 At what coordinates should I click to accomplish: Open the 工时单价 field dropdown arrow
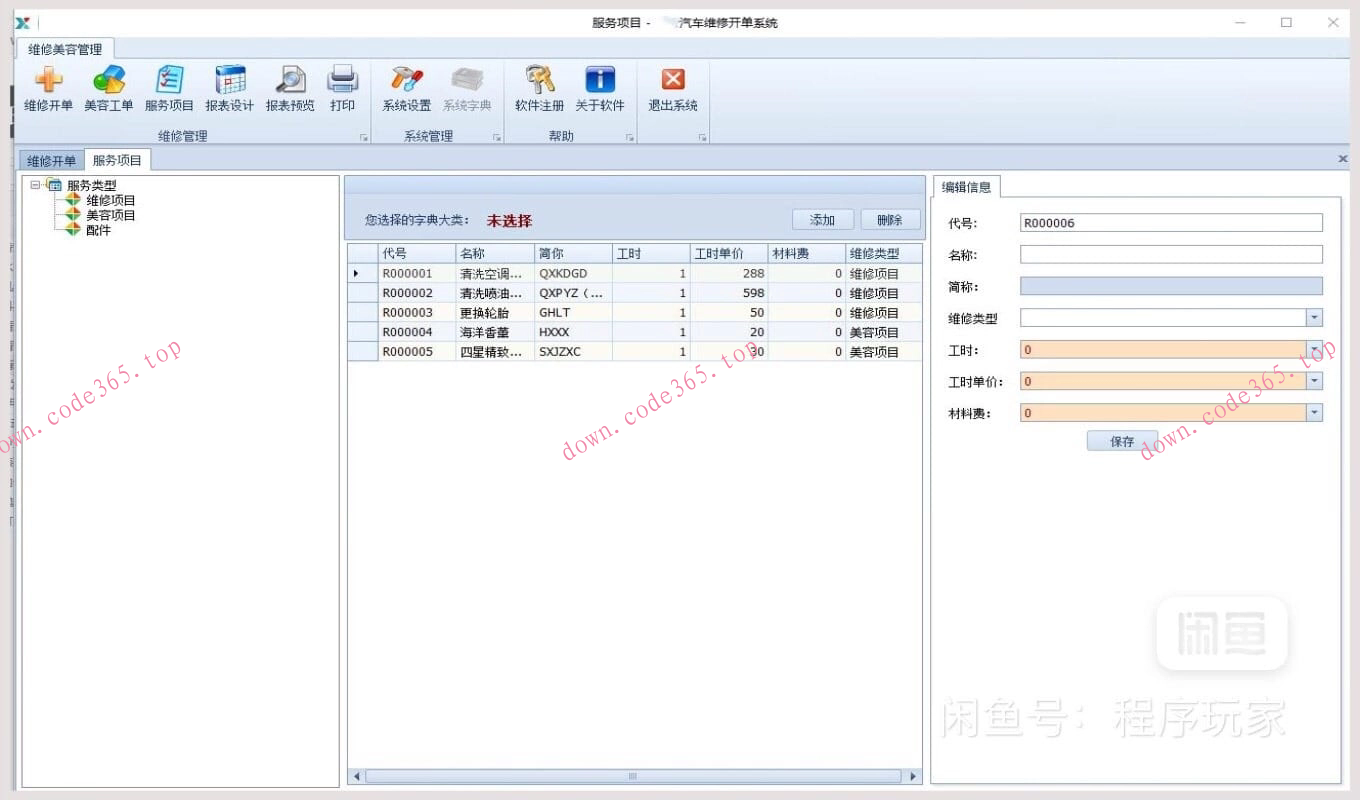[x=1314, y=381]
